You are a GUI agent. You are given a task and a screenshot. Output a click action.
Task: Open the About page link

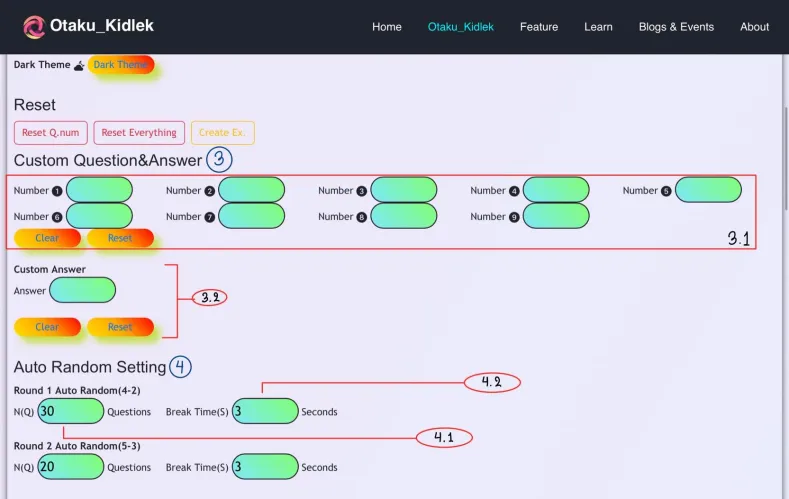[754, 27]
